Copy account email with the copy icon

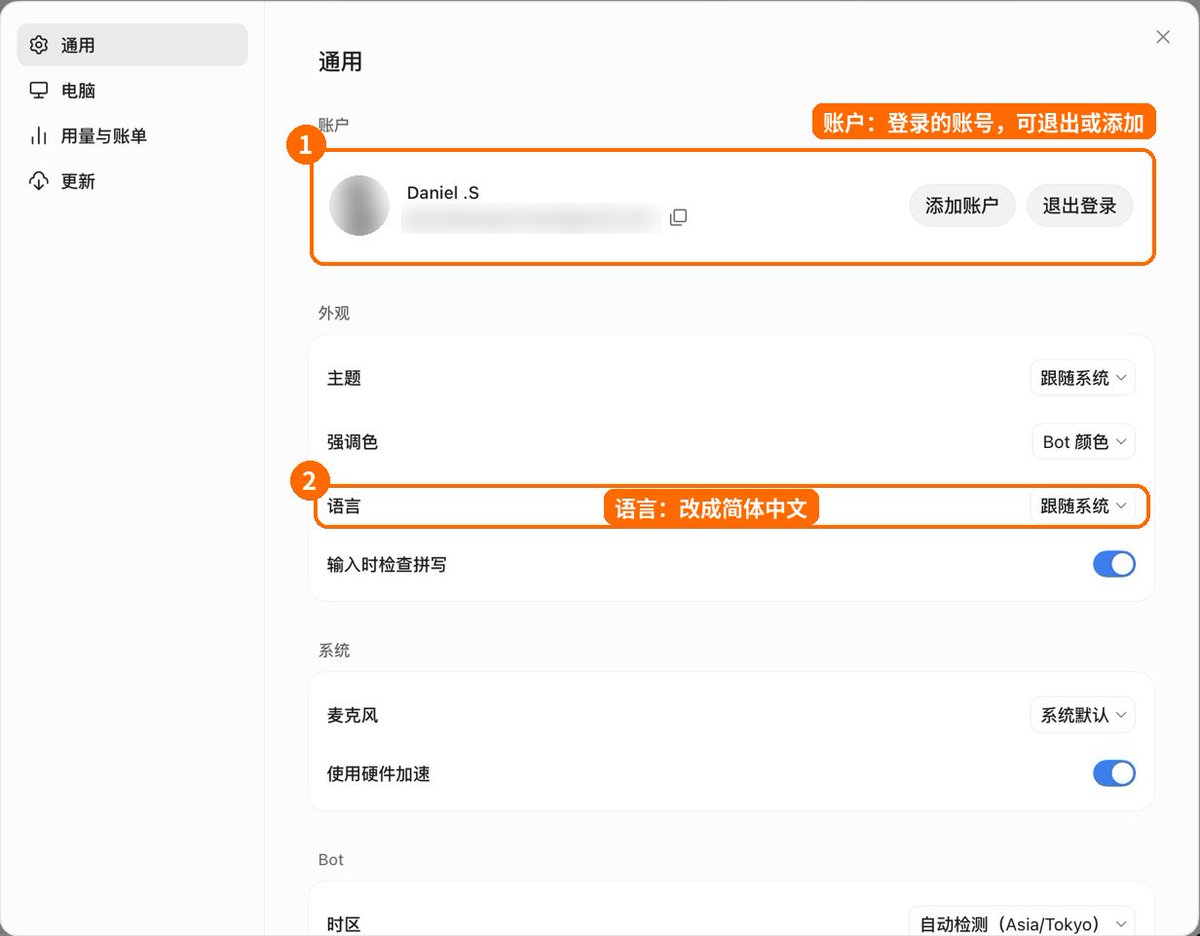click(x=678, y=217)
